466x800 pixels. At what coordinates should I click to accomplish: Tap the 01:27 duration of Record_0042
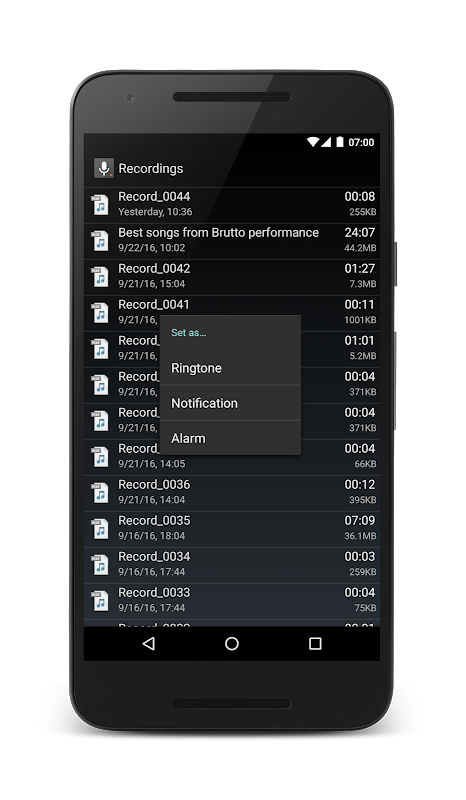click(x=360, y=268)
